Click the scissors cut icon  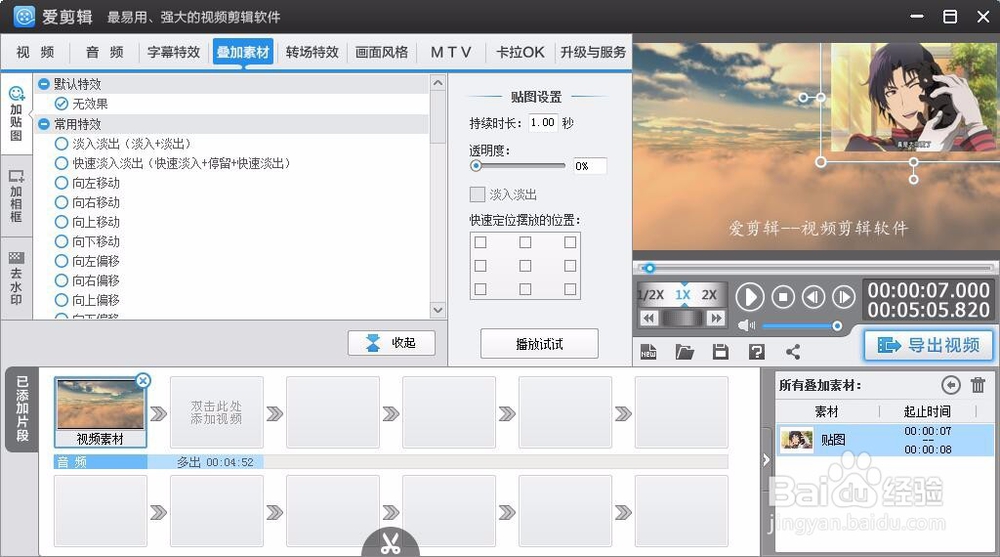click(x=390, y=542)
